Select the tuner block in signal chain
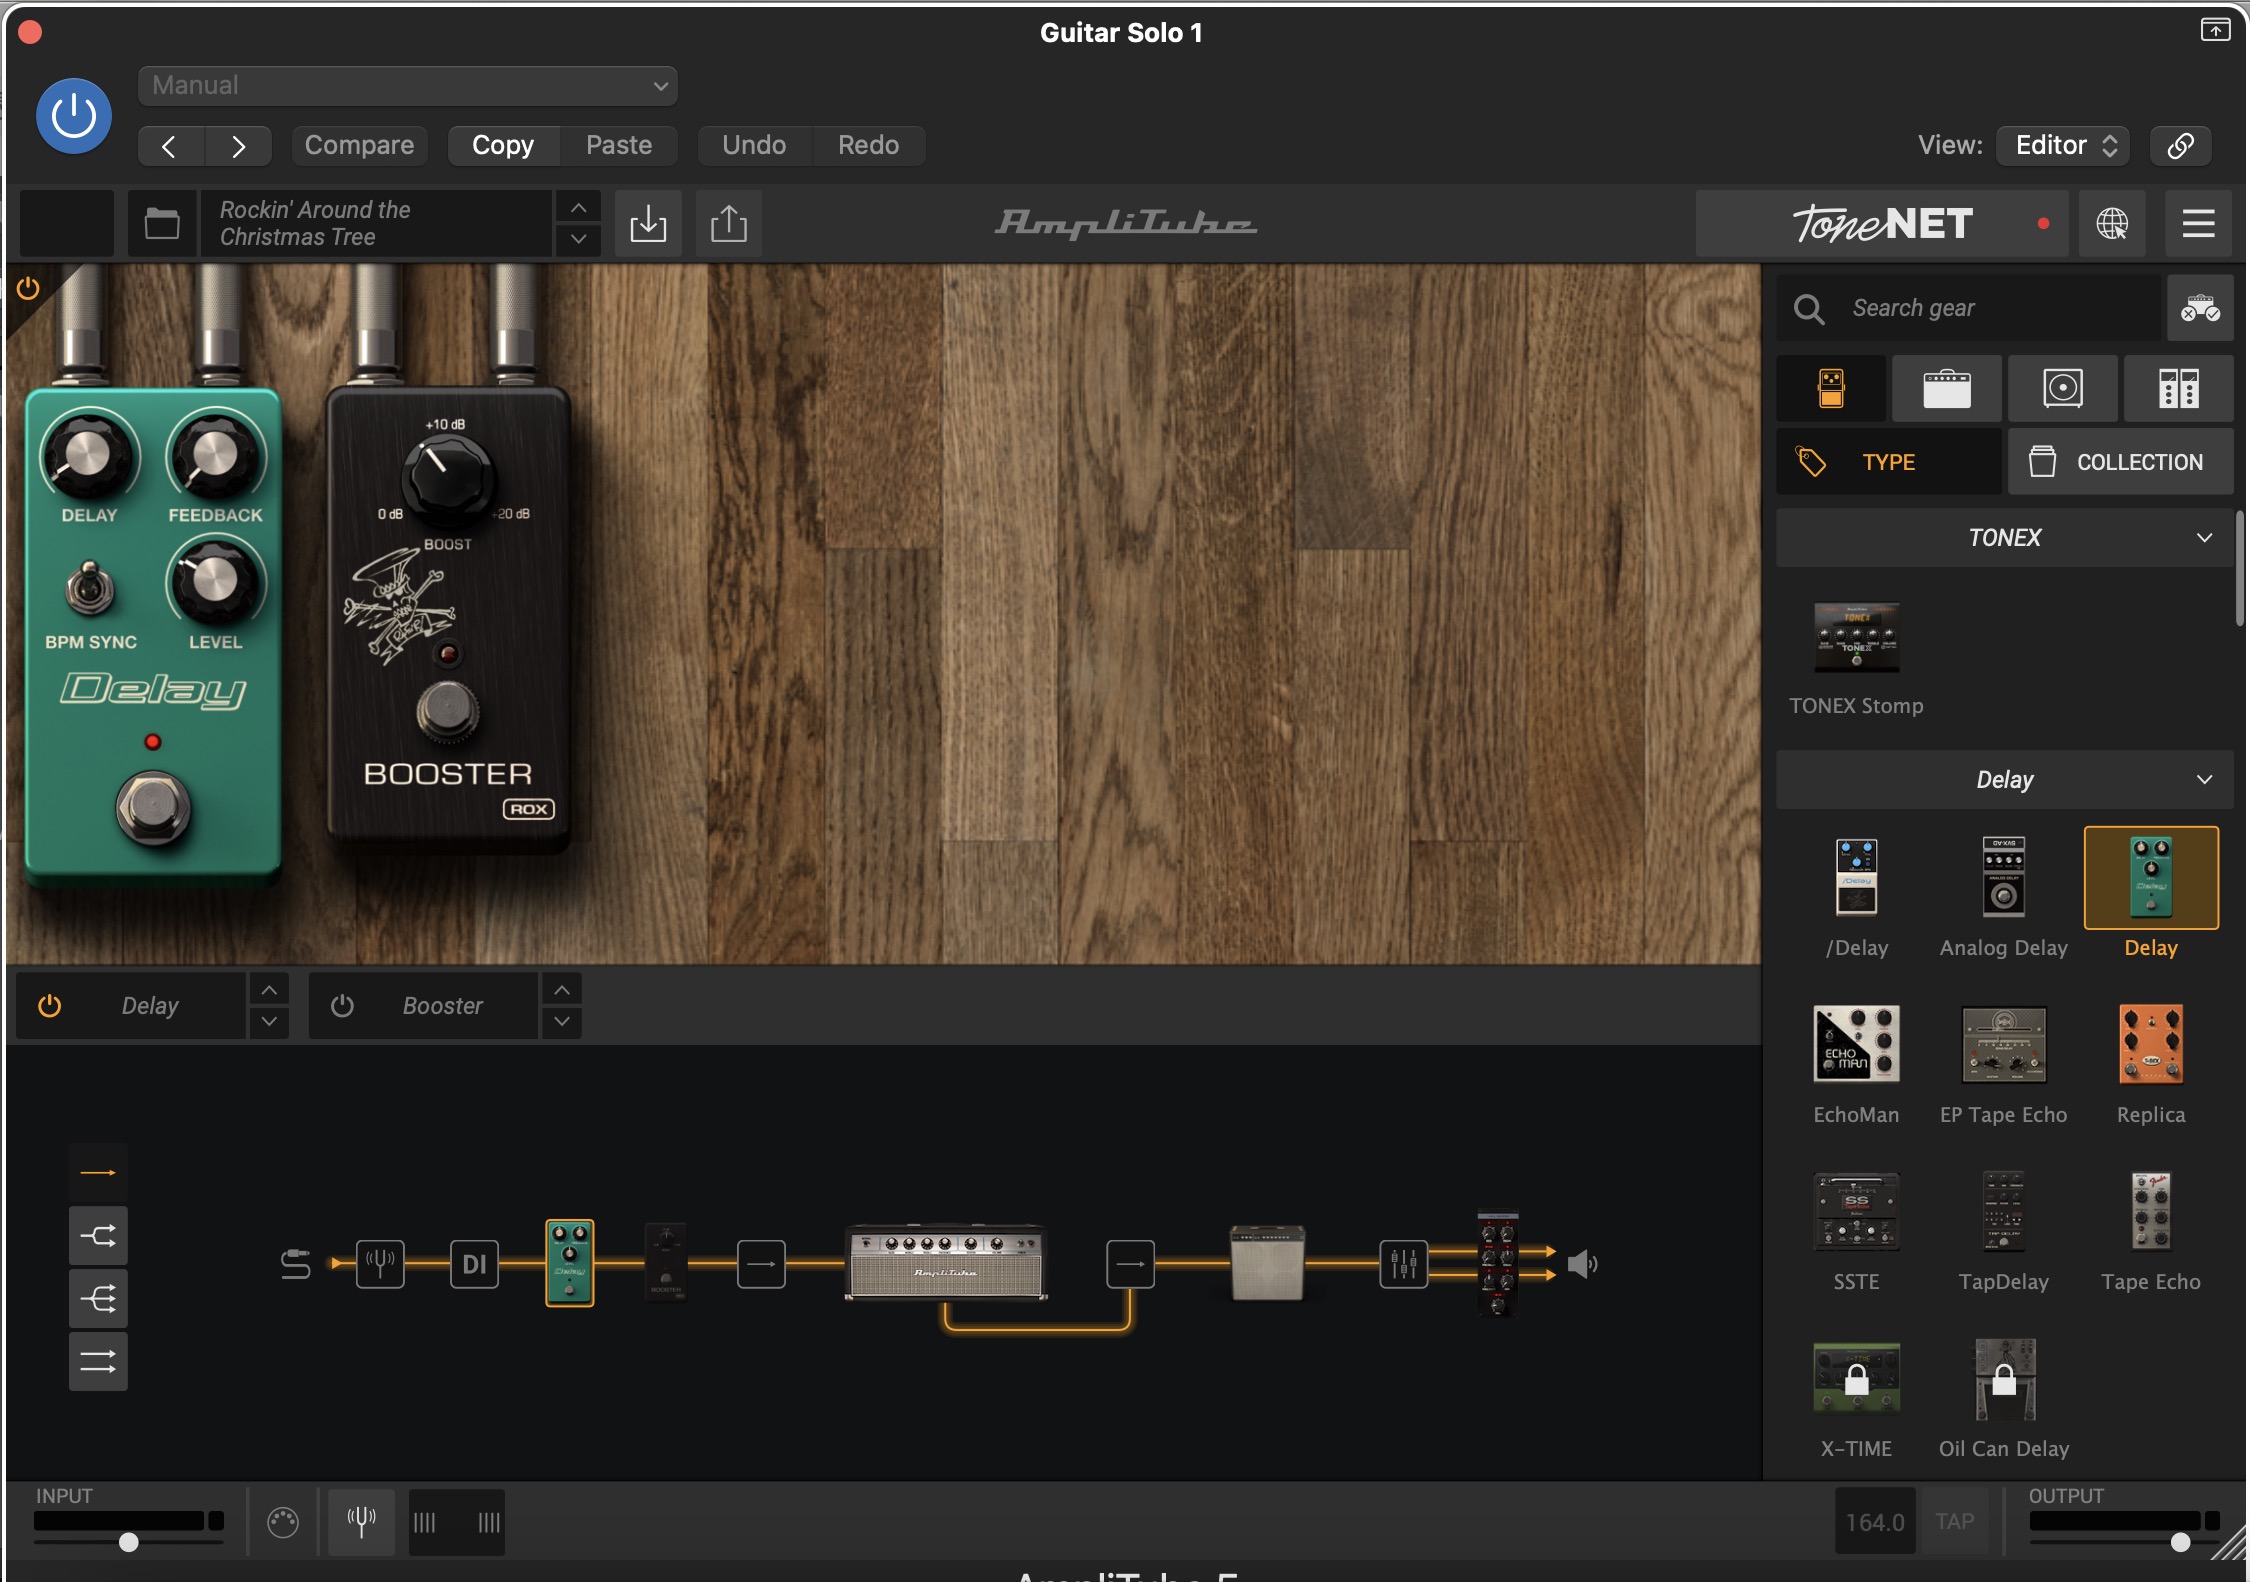This screenshot has width=2250, height=1582. tap(380, 1264)
